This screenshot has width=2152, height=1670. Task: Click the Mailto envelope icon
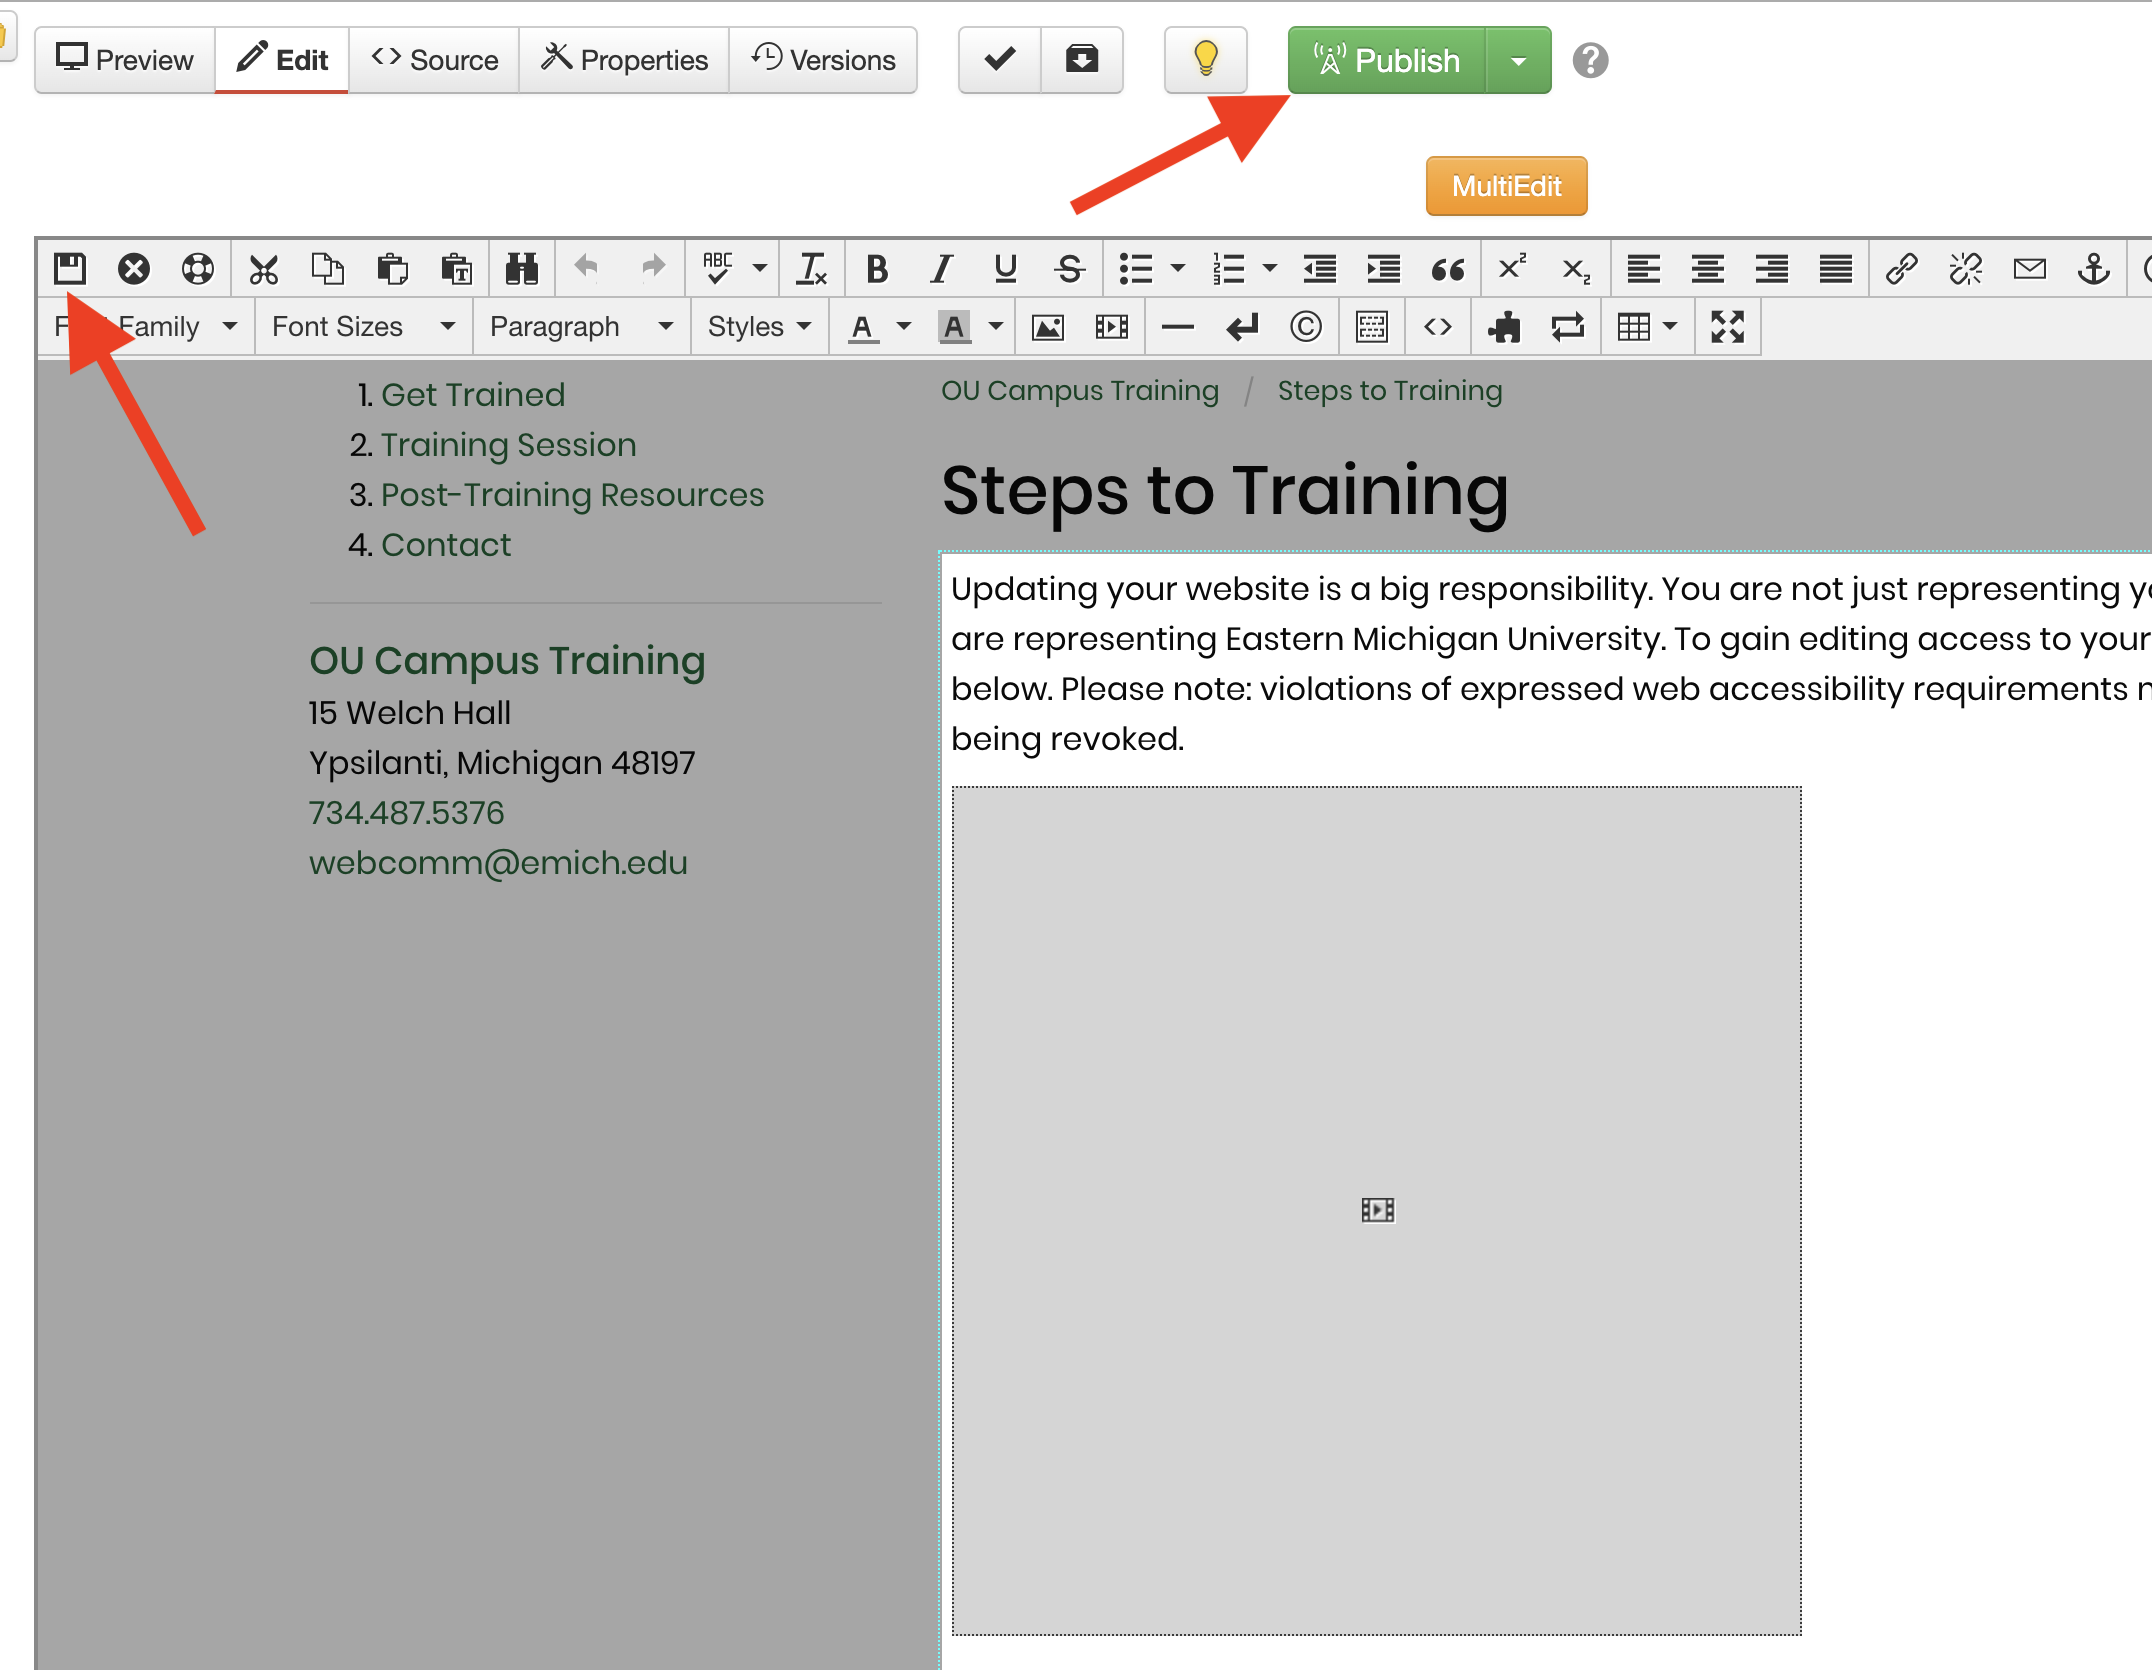point(2029,268)
